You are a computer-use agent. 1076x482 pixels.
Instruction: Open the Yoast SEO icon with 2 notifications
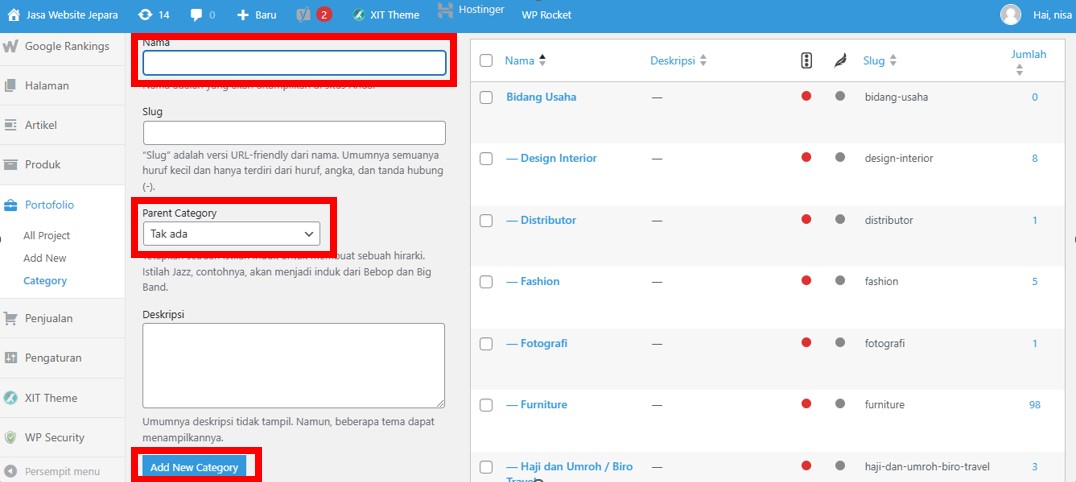[303, 14]
